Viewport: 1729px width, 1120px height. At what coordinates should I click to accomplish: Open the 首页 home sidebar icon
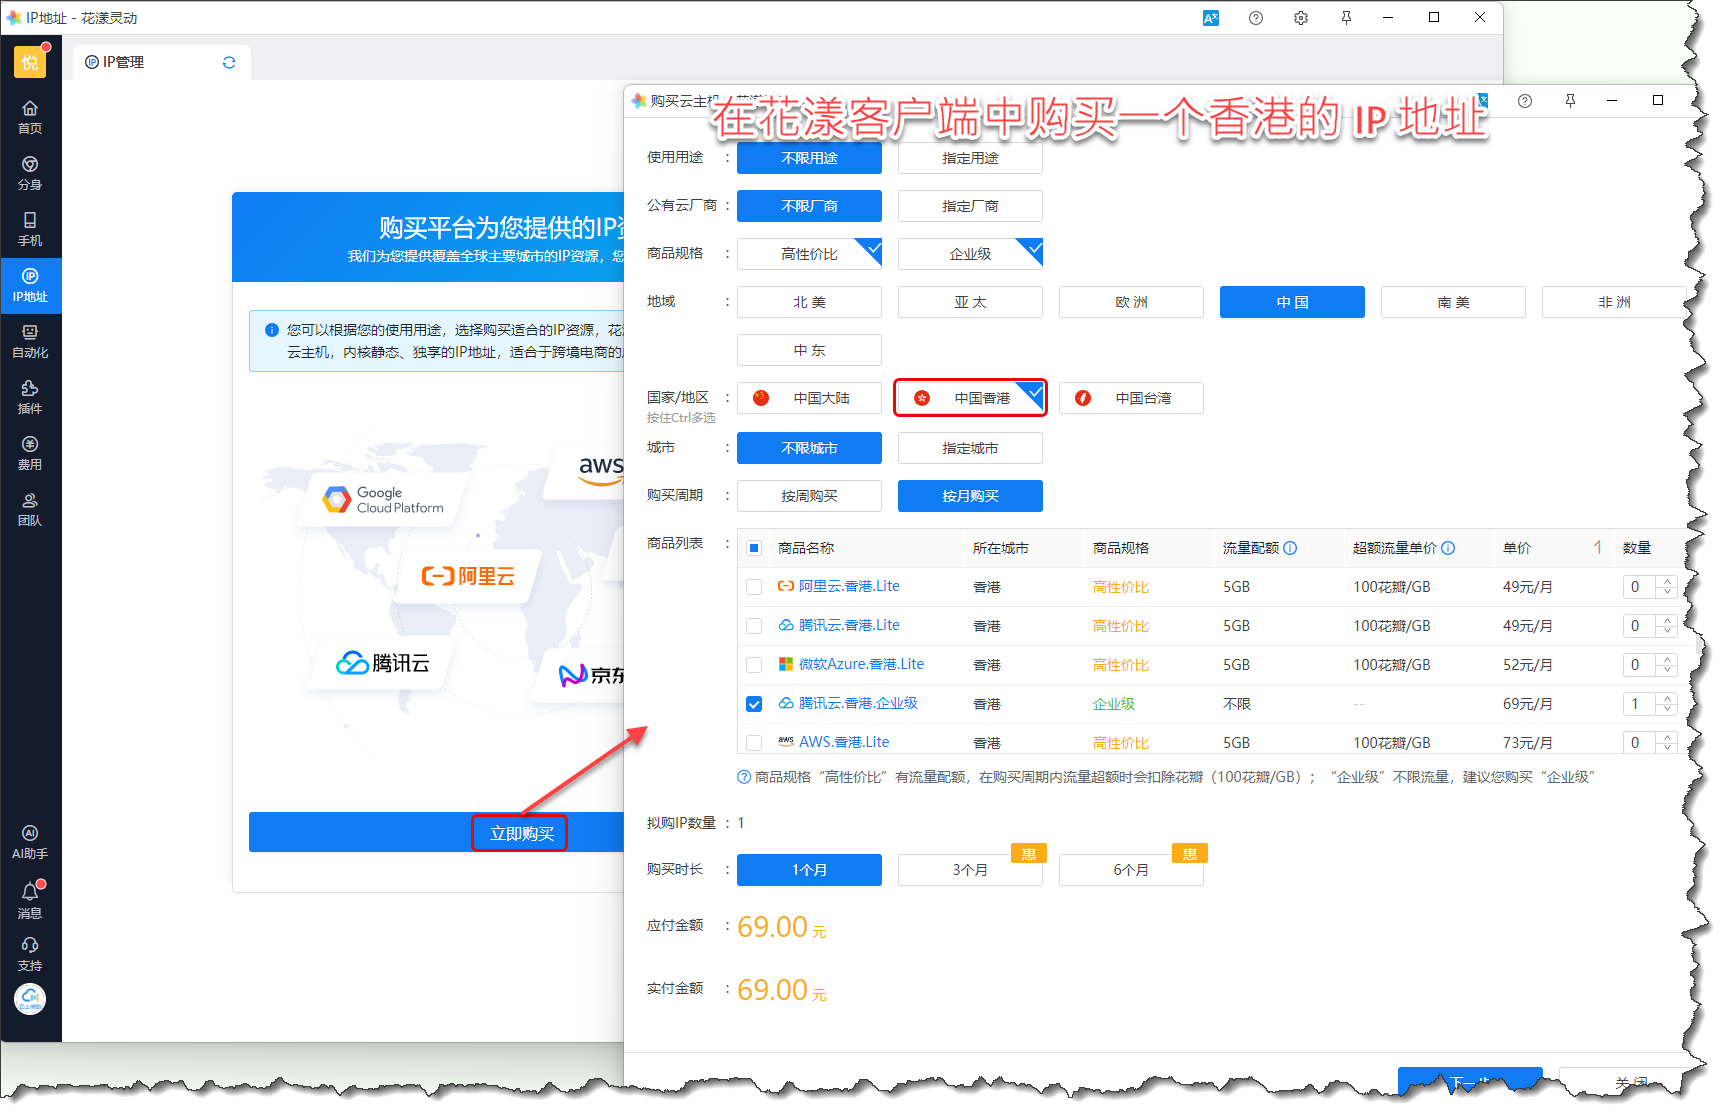click(x=30, y=117)
